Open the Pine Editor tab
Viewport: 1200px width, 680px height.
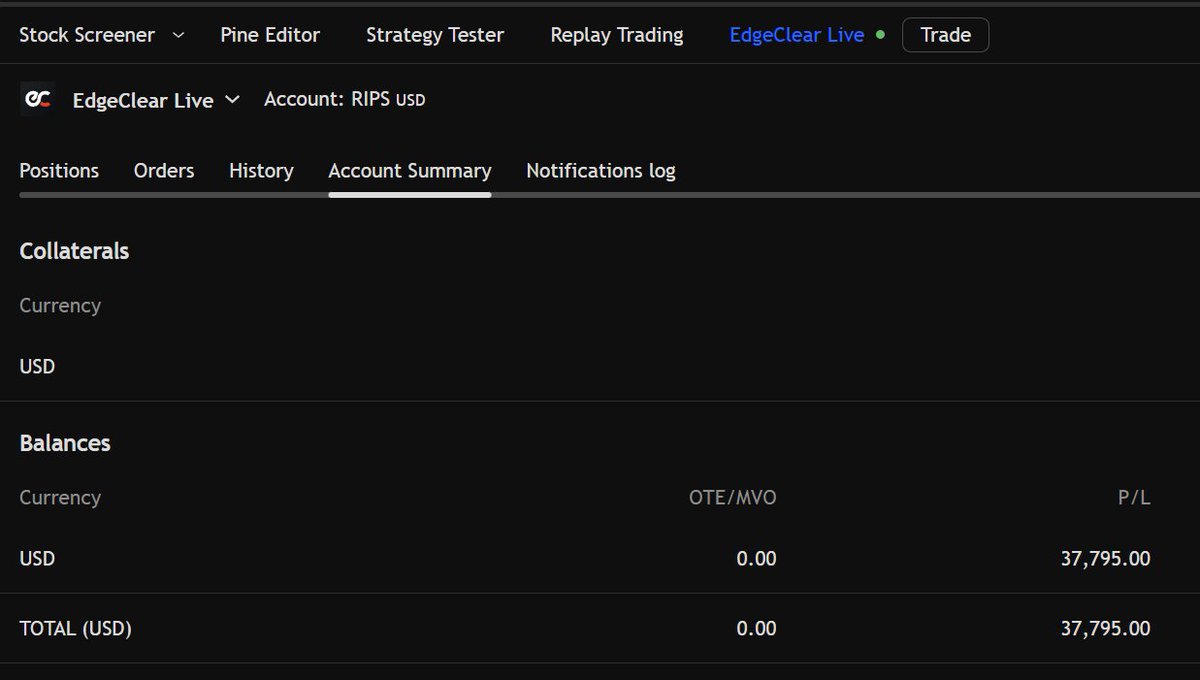(x=270, y=35)
